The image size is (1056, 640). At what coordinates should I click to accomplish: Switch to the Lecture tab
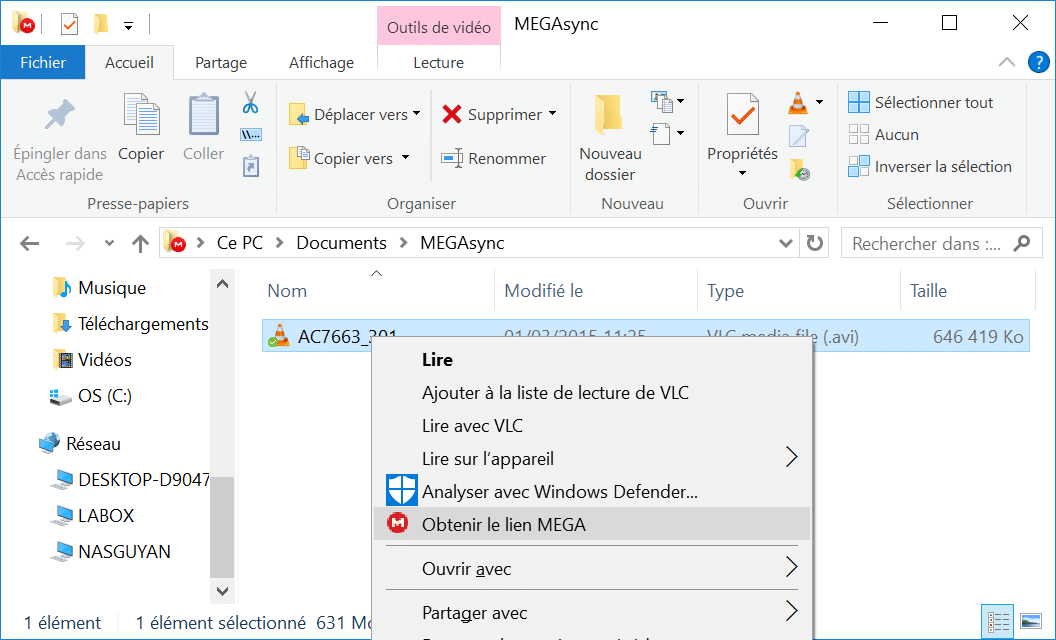438,63
